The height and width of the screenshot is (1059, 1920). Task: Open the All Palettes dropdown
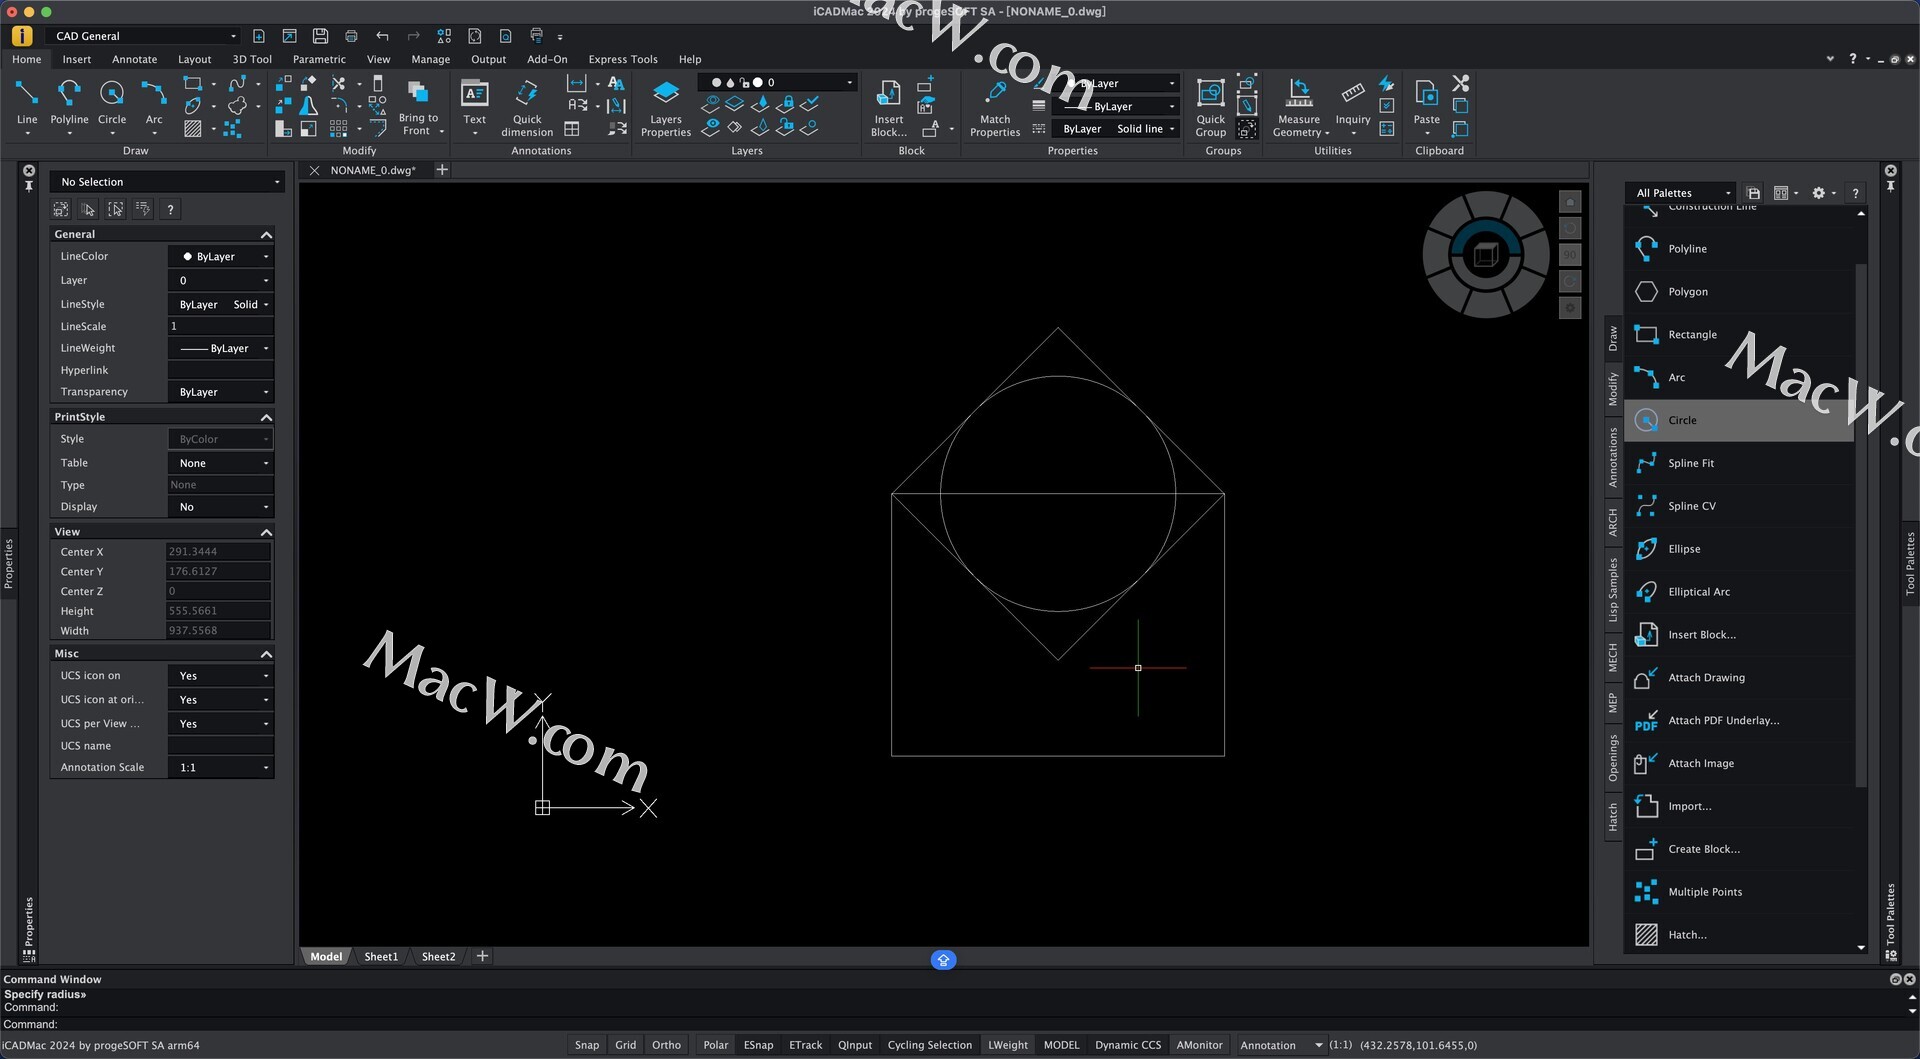1683,193
